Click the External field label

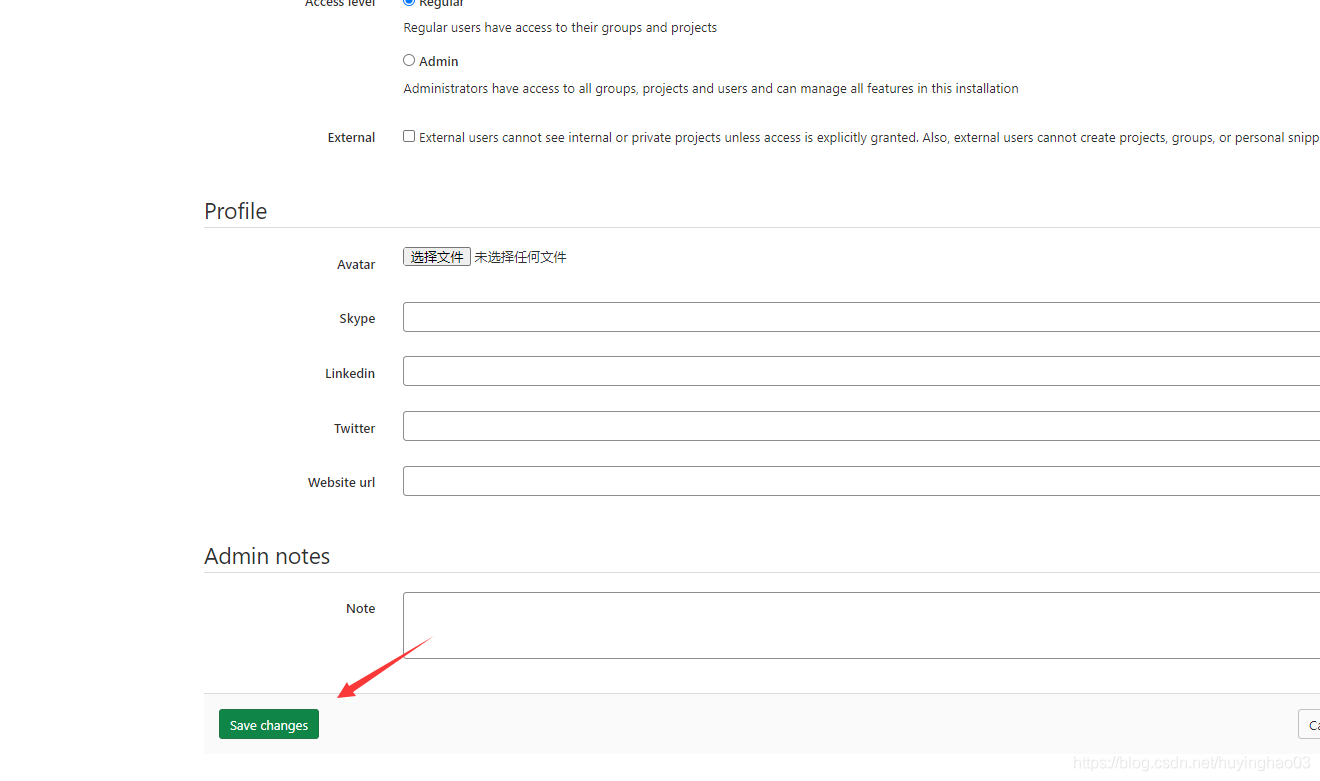pos(352,138)
